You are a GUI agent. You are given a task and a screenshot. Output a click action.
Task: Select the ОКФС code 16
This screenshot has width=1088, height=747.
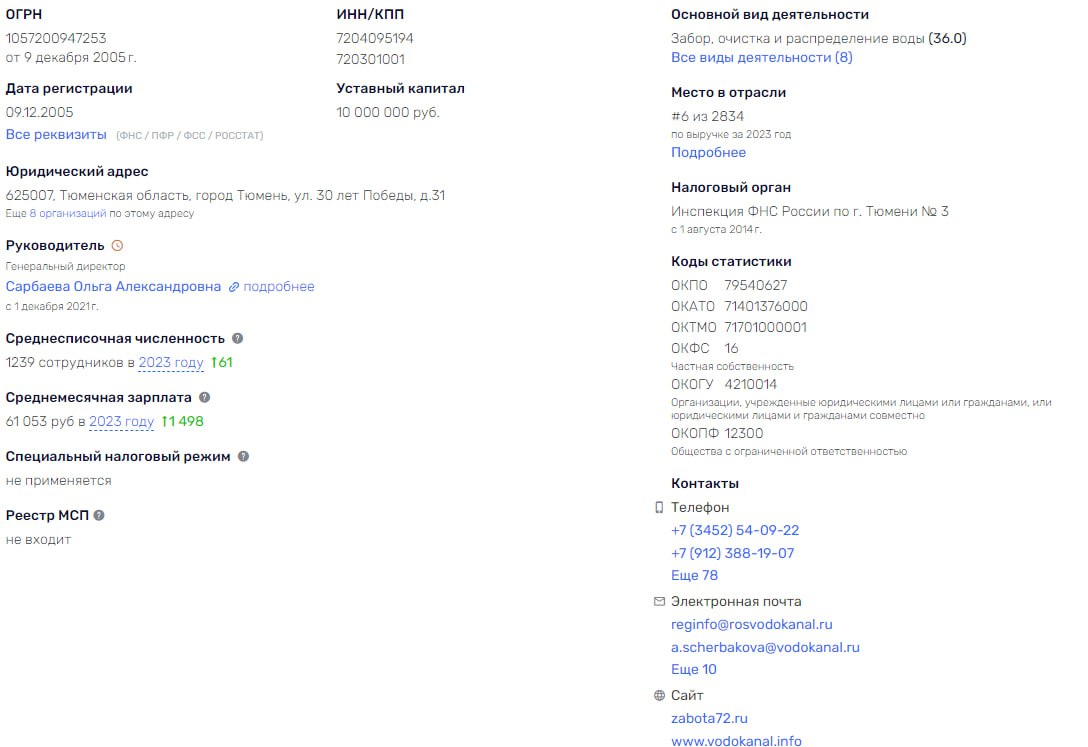coord(731,348)
